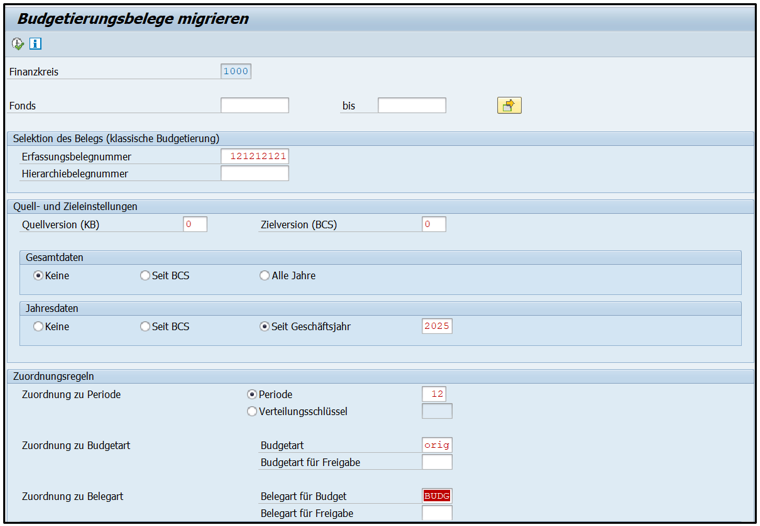Click the Geschäftsjahr field showing 2025
Image resolution: width=760 pixels, height=526 pixels.
pos(437,326)
